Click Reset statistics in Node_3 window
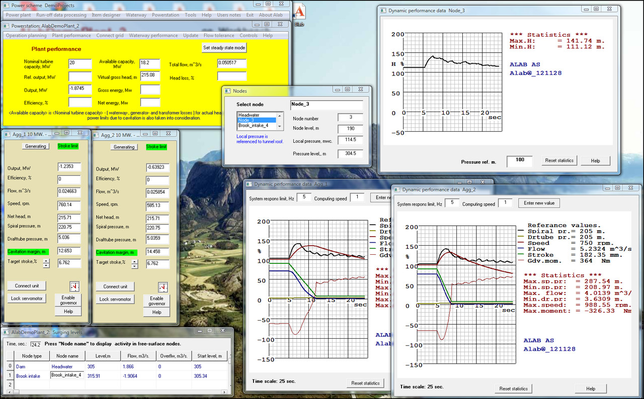Image resolution: width=644 pixels, height=399 pixels. point(559,160)
